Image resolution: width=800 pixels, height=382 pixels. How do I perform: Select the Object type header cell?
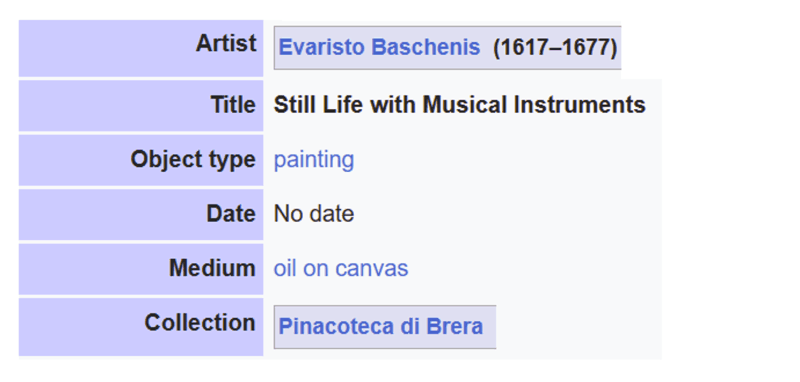click(141, 160)
